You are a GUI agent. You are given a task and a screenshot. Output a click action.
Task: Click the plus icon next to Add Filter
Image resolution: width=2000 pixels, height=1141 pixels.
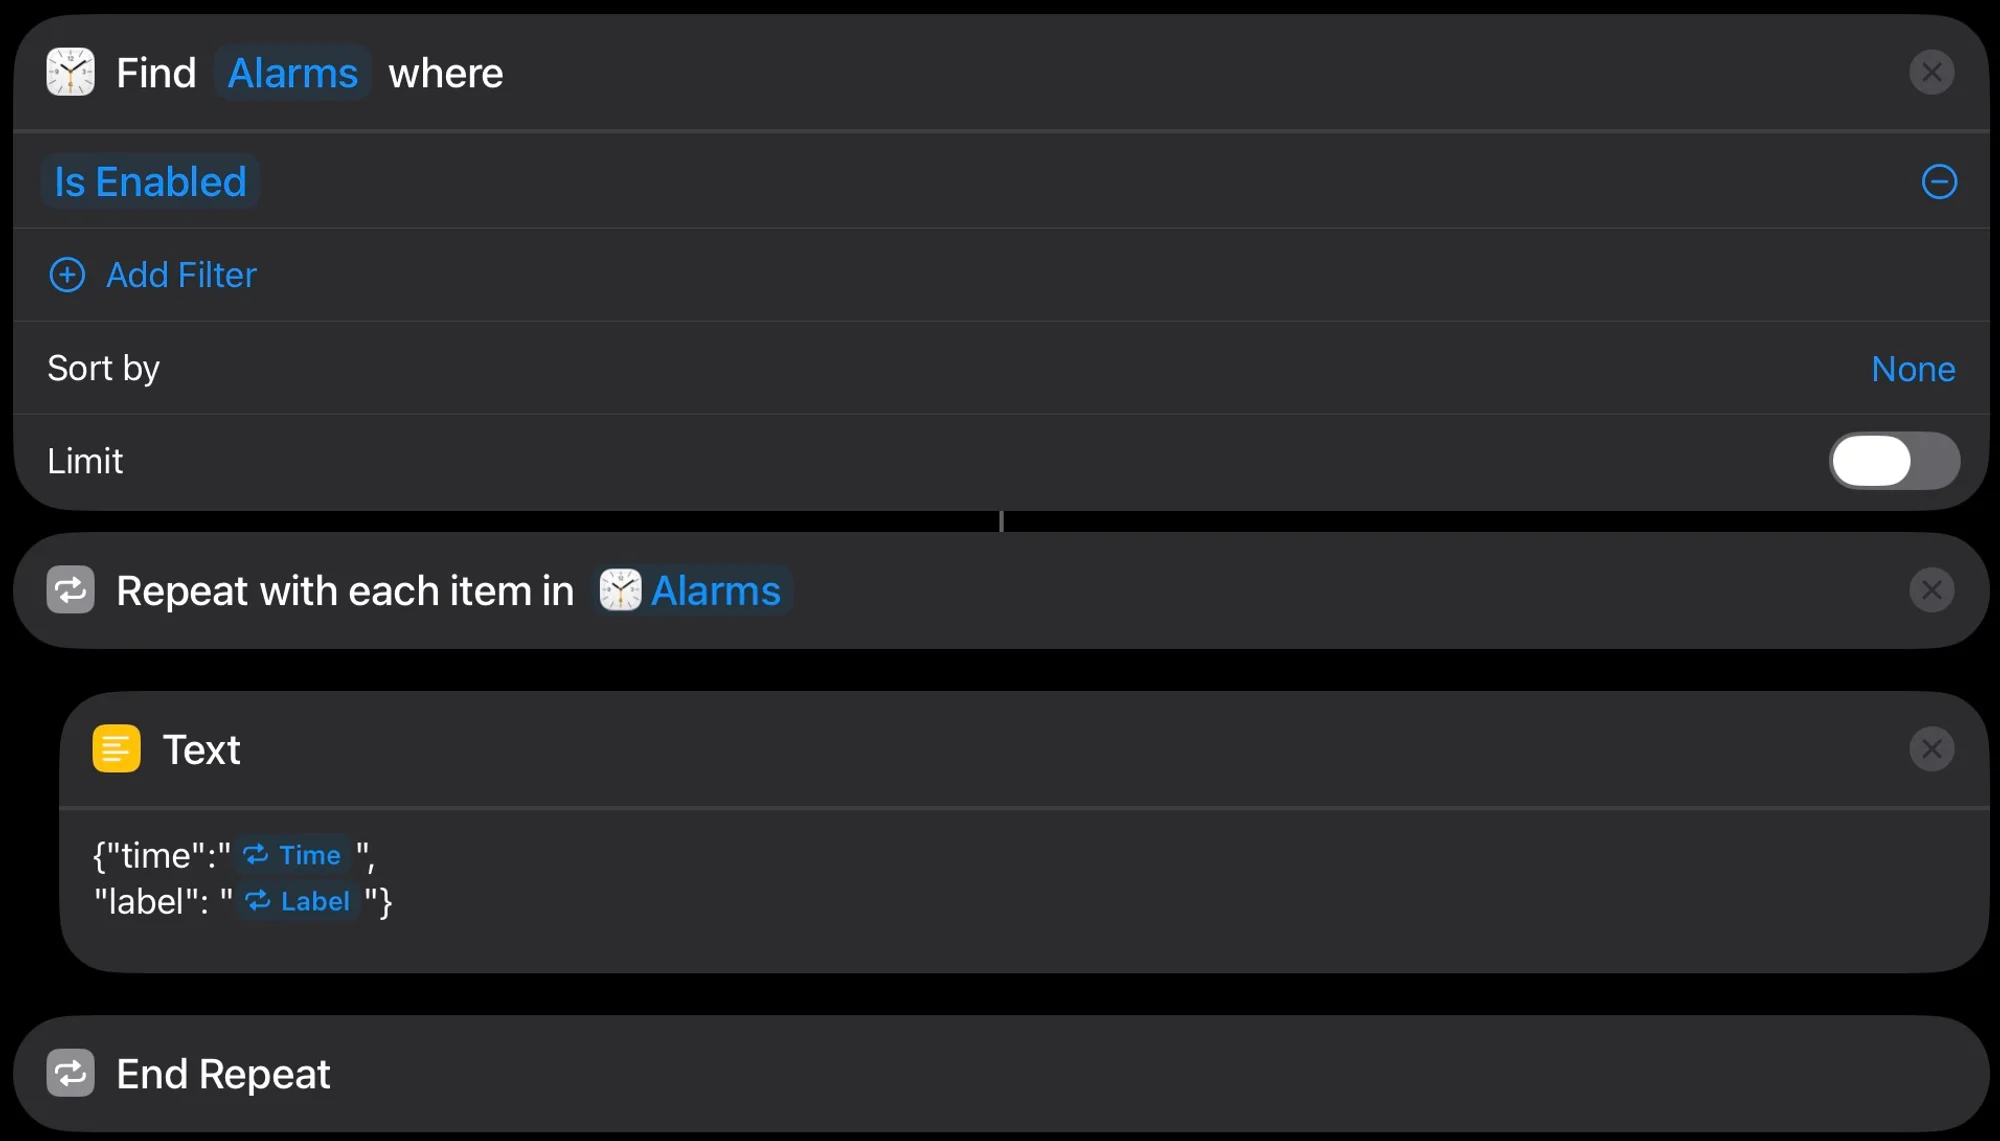[67, 275]
